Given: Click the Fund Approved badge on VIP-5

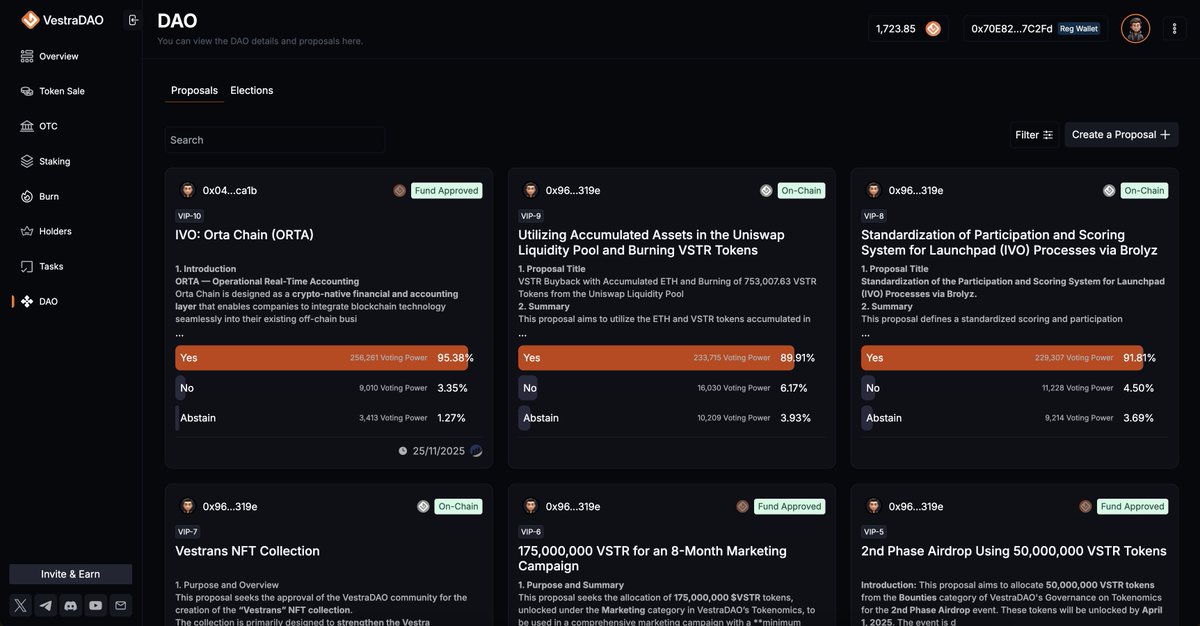Looking at the screenshot, I should tap(1133, 506).
